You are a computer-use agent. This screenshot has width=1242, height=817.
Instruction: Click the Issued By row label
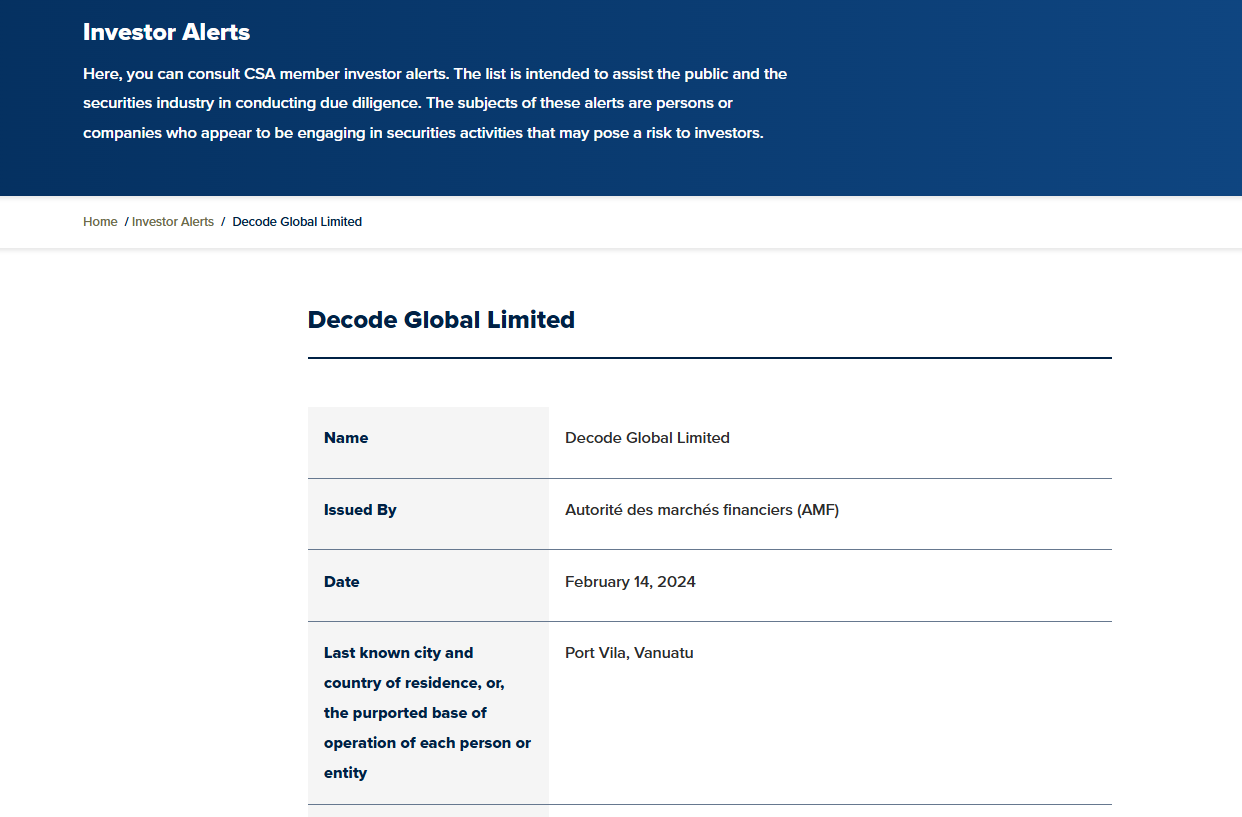pos(360,510)
